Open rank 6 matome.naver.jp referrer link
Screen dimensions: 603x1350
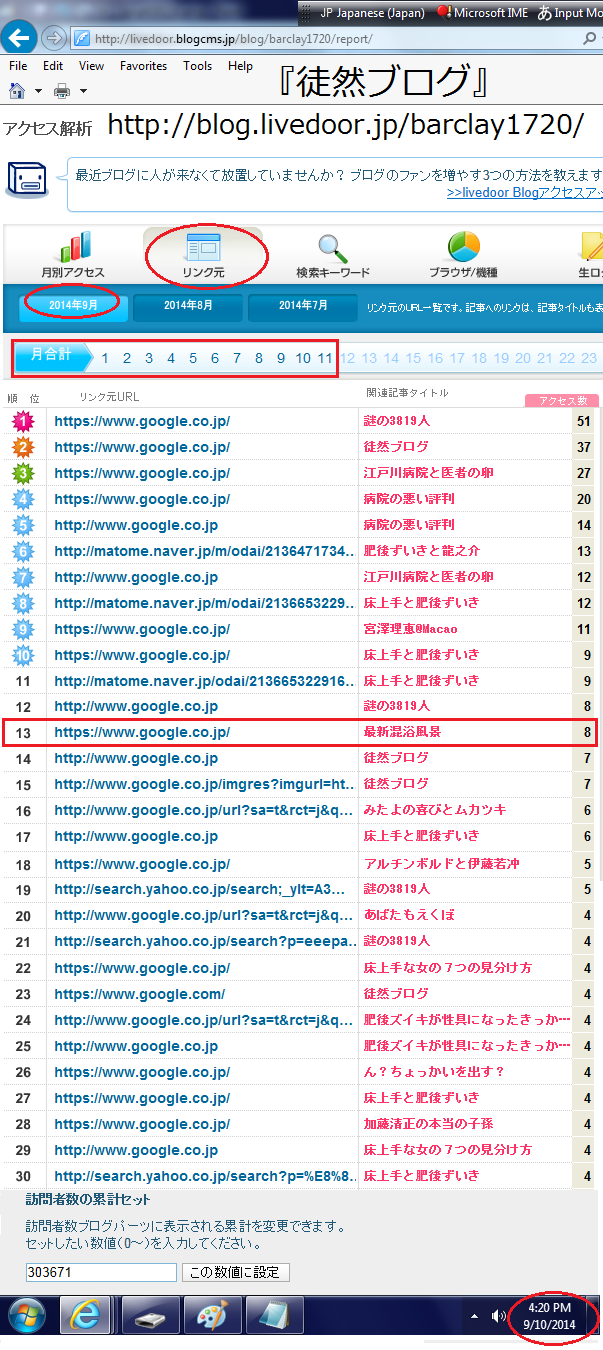click(204, 551)
